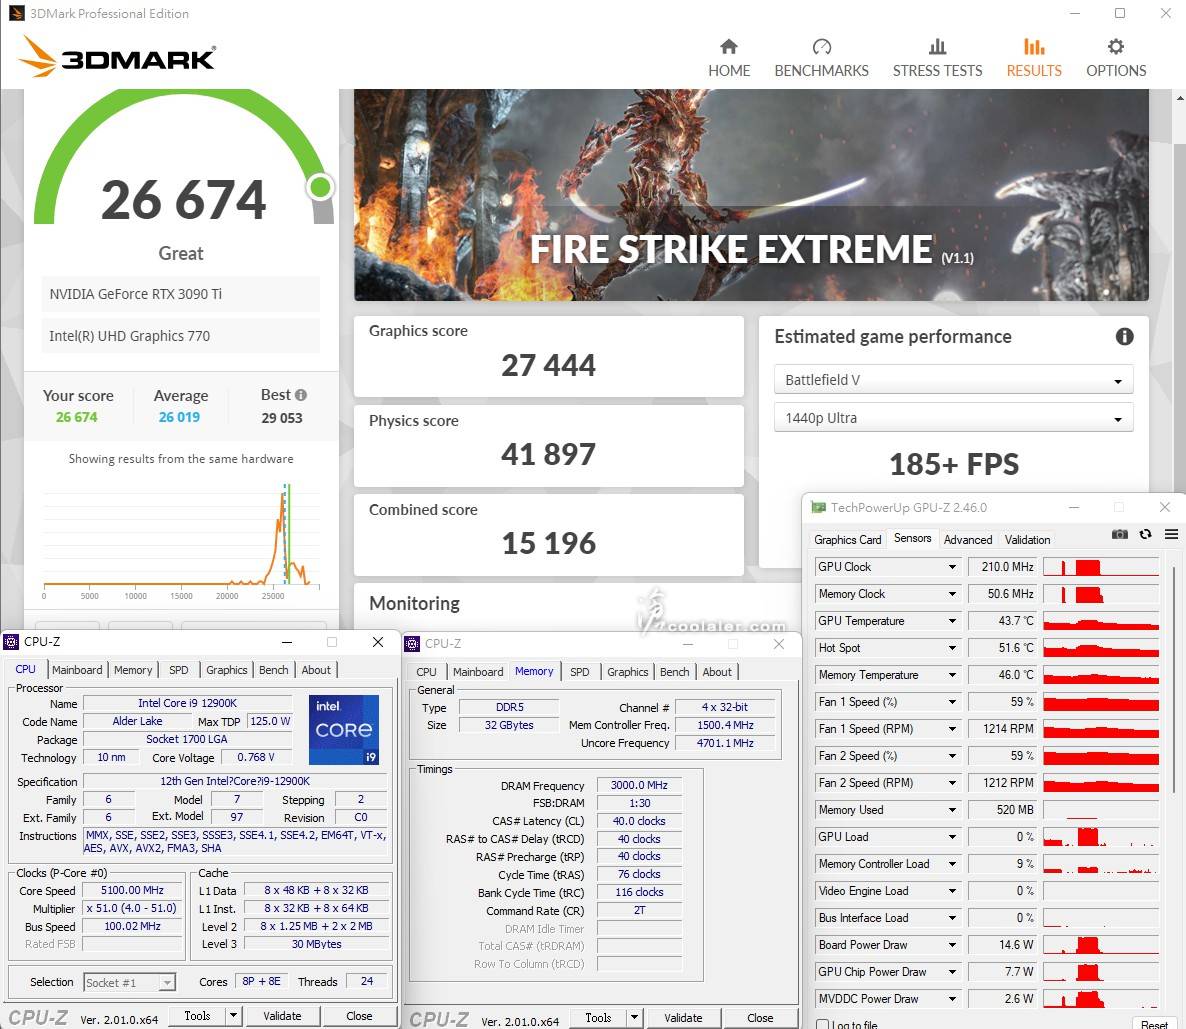Click the NVIDIA GeForce RTX 3090 Ti label

135,294
